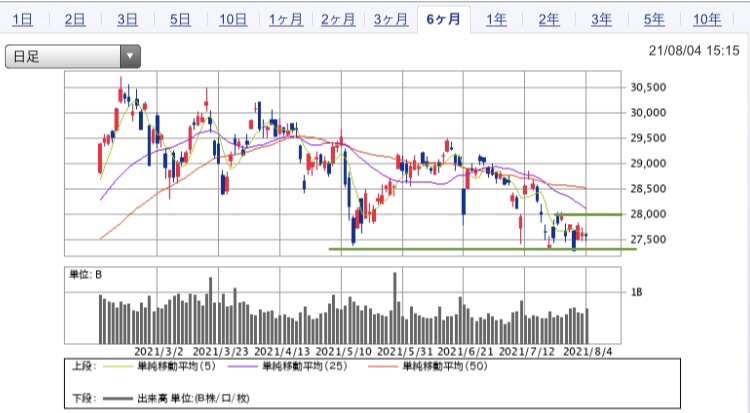Click the orange 50-day average legend line
750x413 pixels.
(x=383, y=367)
